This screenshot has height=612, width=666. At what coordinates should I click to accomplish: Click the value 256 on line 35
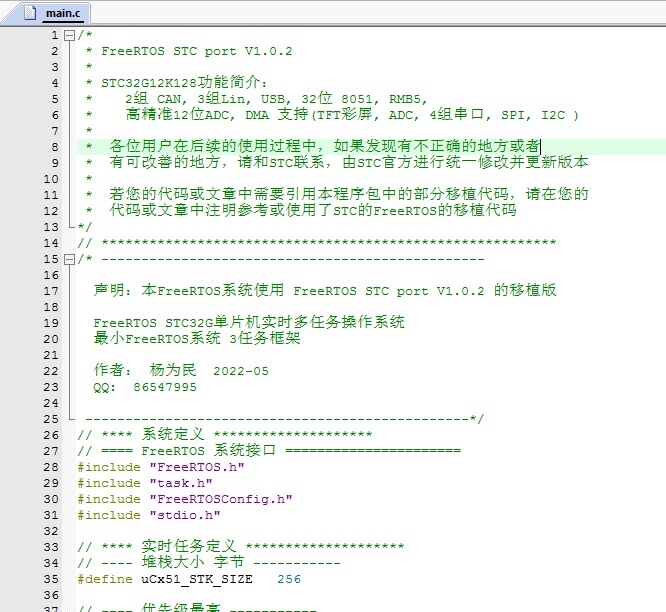pos(289,579)
